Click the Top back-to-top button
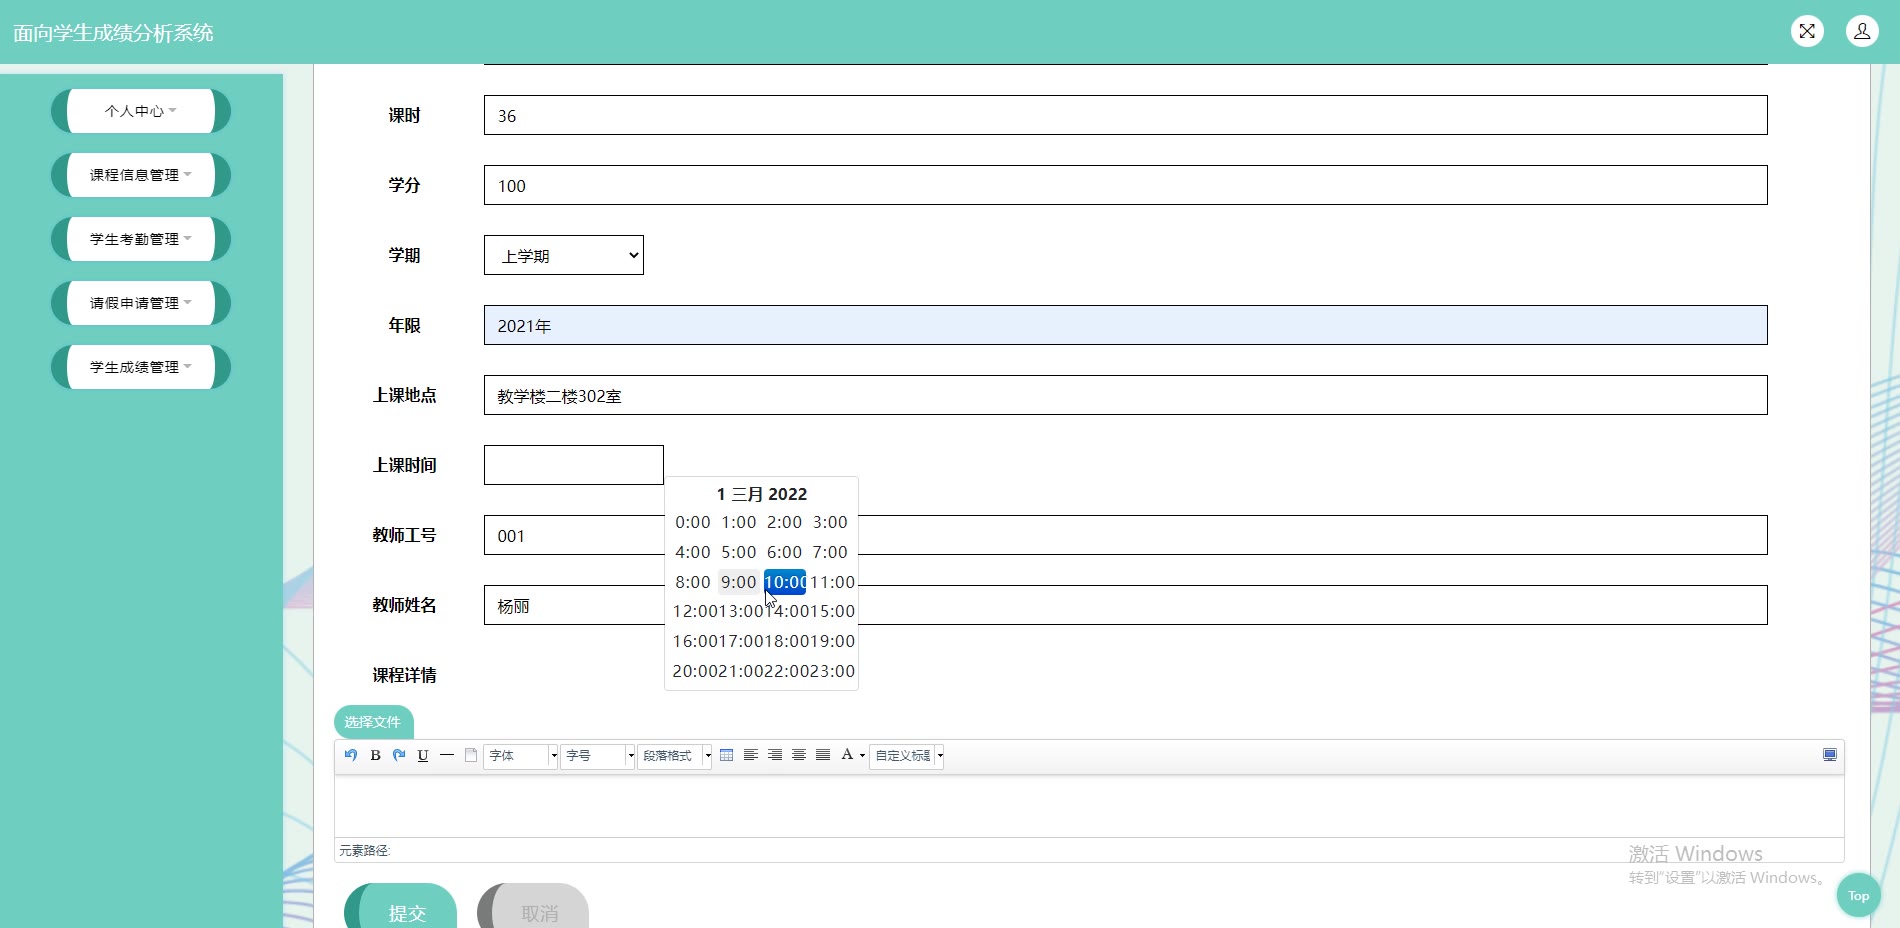 point(1858,896)
